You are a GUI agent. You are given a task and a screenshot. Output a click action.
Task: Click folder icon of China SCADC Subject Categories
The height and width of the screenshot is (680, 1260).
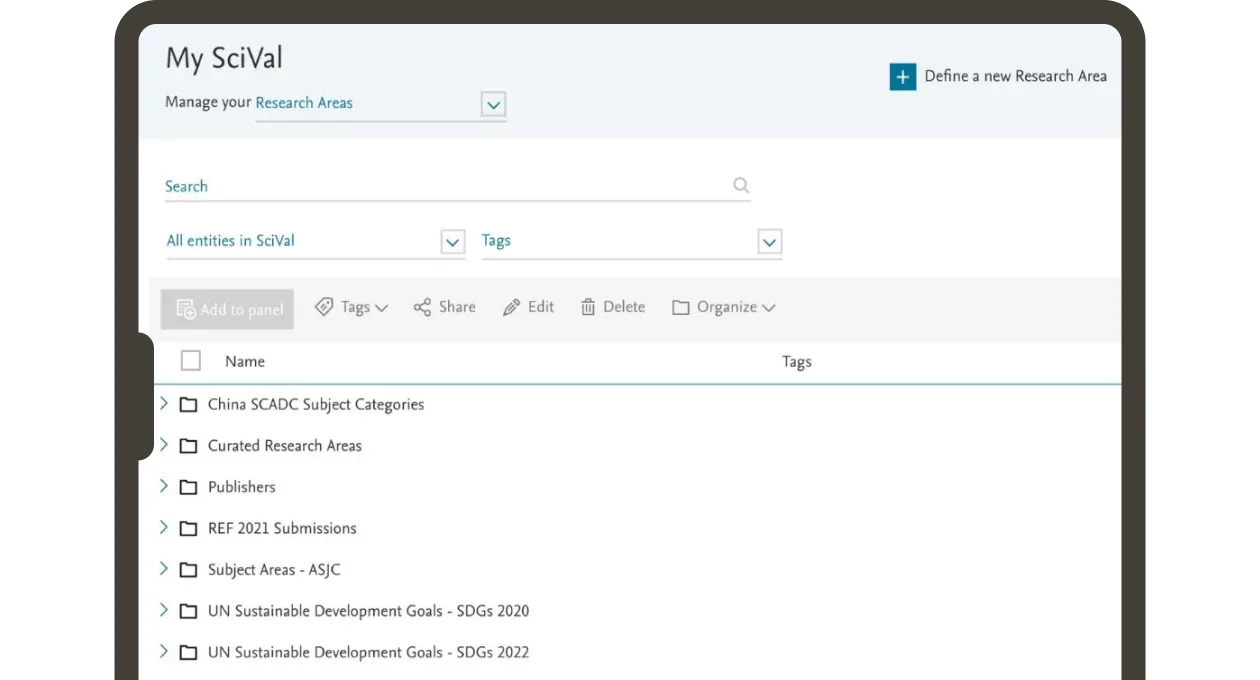click(188, 405)
